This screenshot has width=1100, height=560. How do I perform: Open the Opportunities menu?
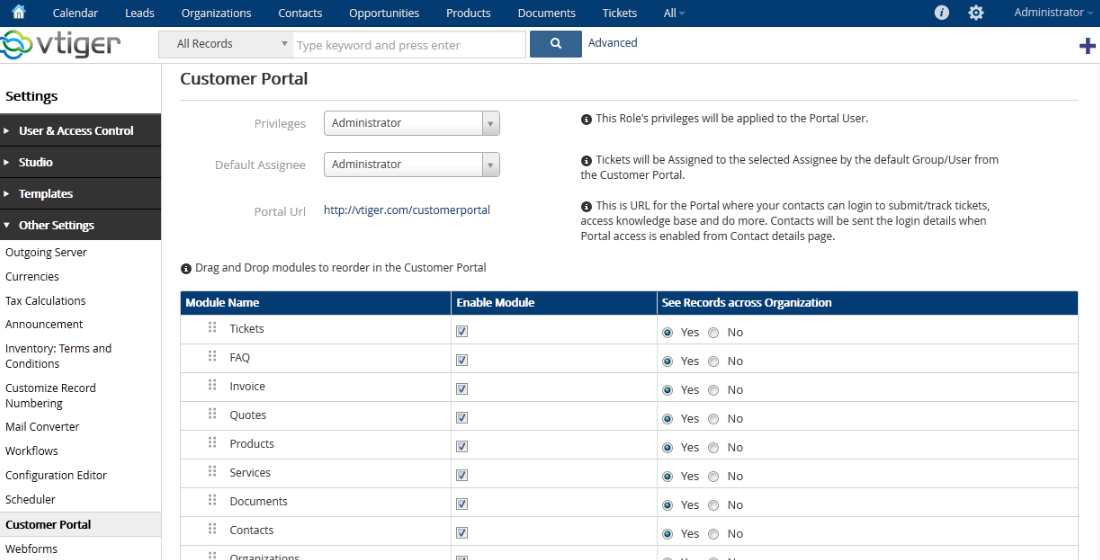coord(384,13)
